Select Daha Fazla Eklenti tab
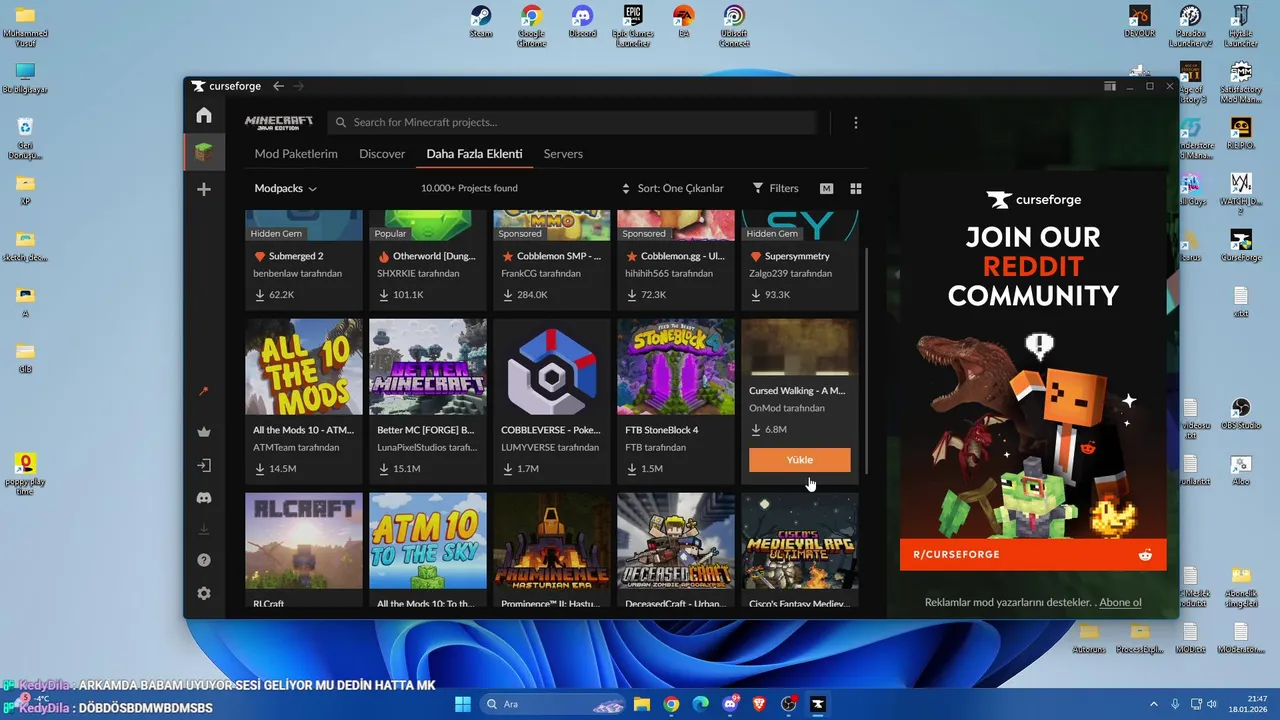Screen dimensions: 1280x720 coord(474,154)
